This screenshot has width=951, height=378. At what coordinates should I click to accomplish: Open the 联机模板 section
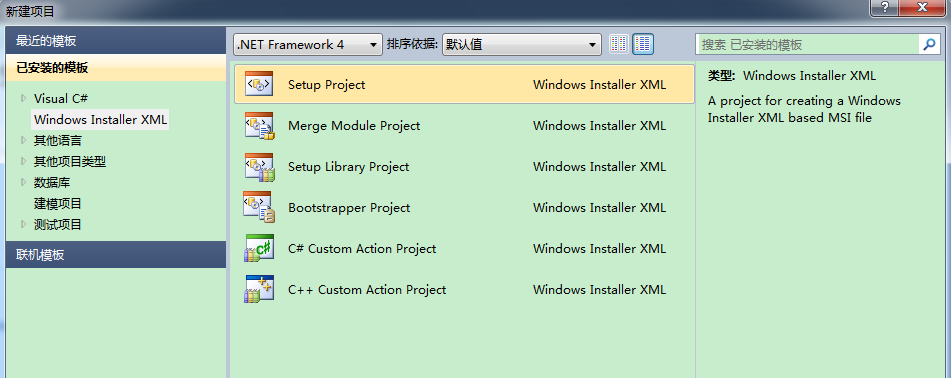pyautogui.click(x=116, y=254)
